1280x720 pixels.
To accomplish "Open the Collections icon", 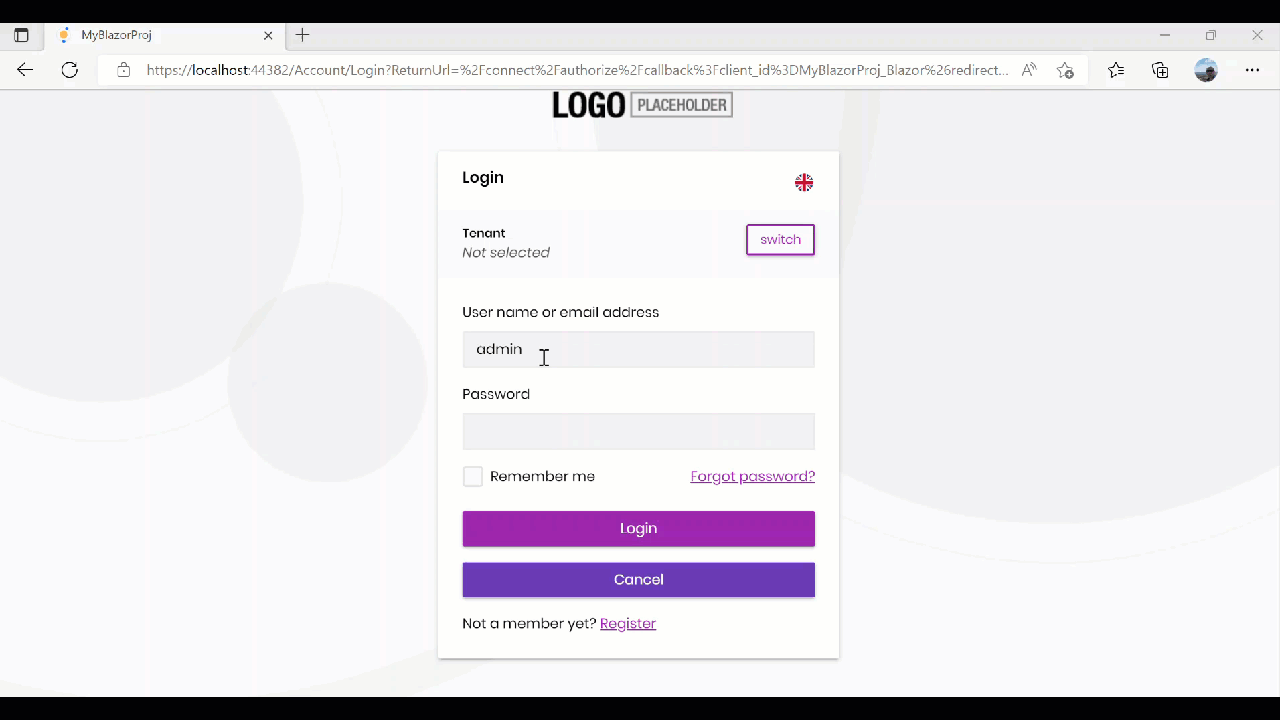I will 1160,70.
